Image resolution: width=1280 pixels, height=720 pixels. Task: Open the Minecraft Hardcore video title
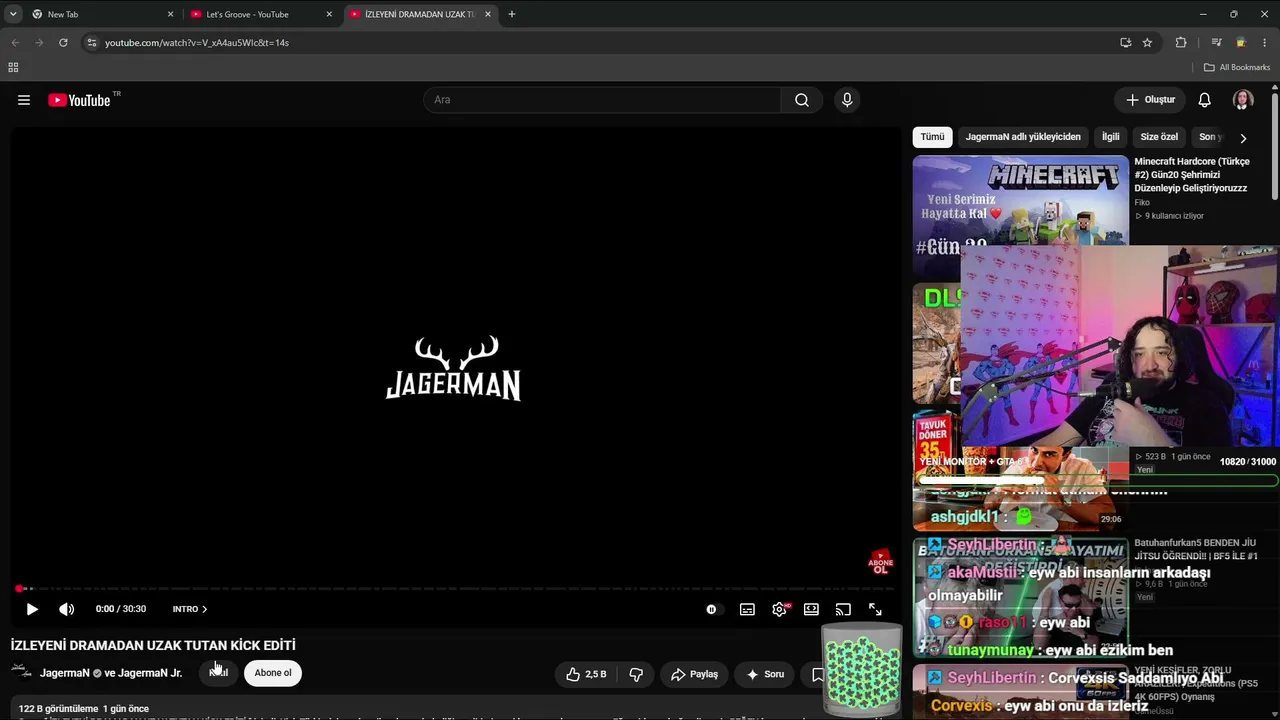tap(1192, 174)
